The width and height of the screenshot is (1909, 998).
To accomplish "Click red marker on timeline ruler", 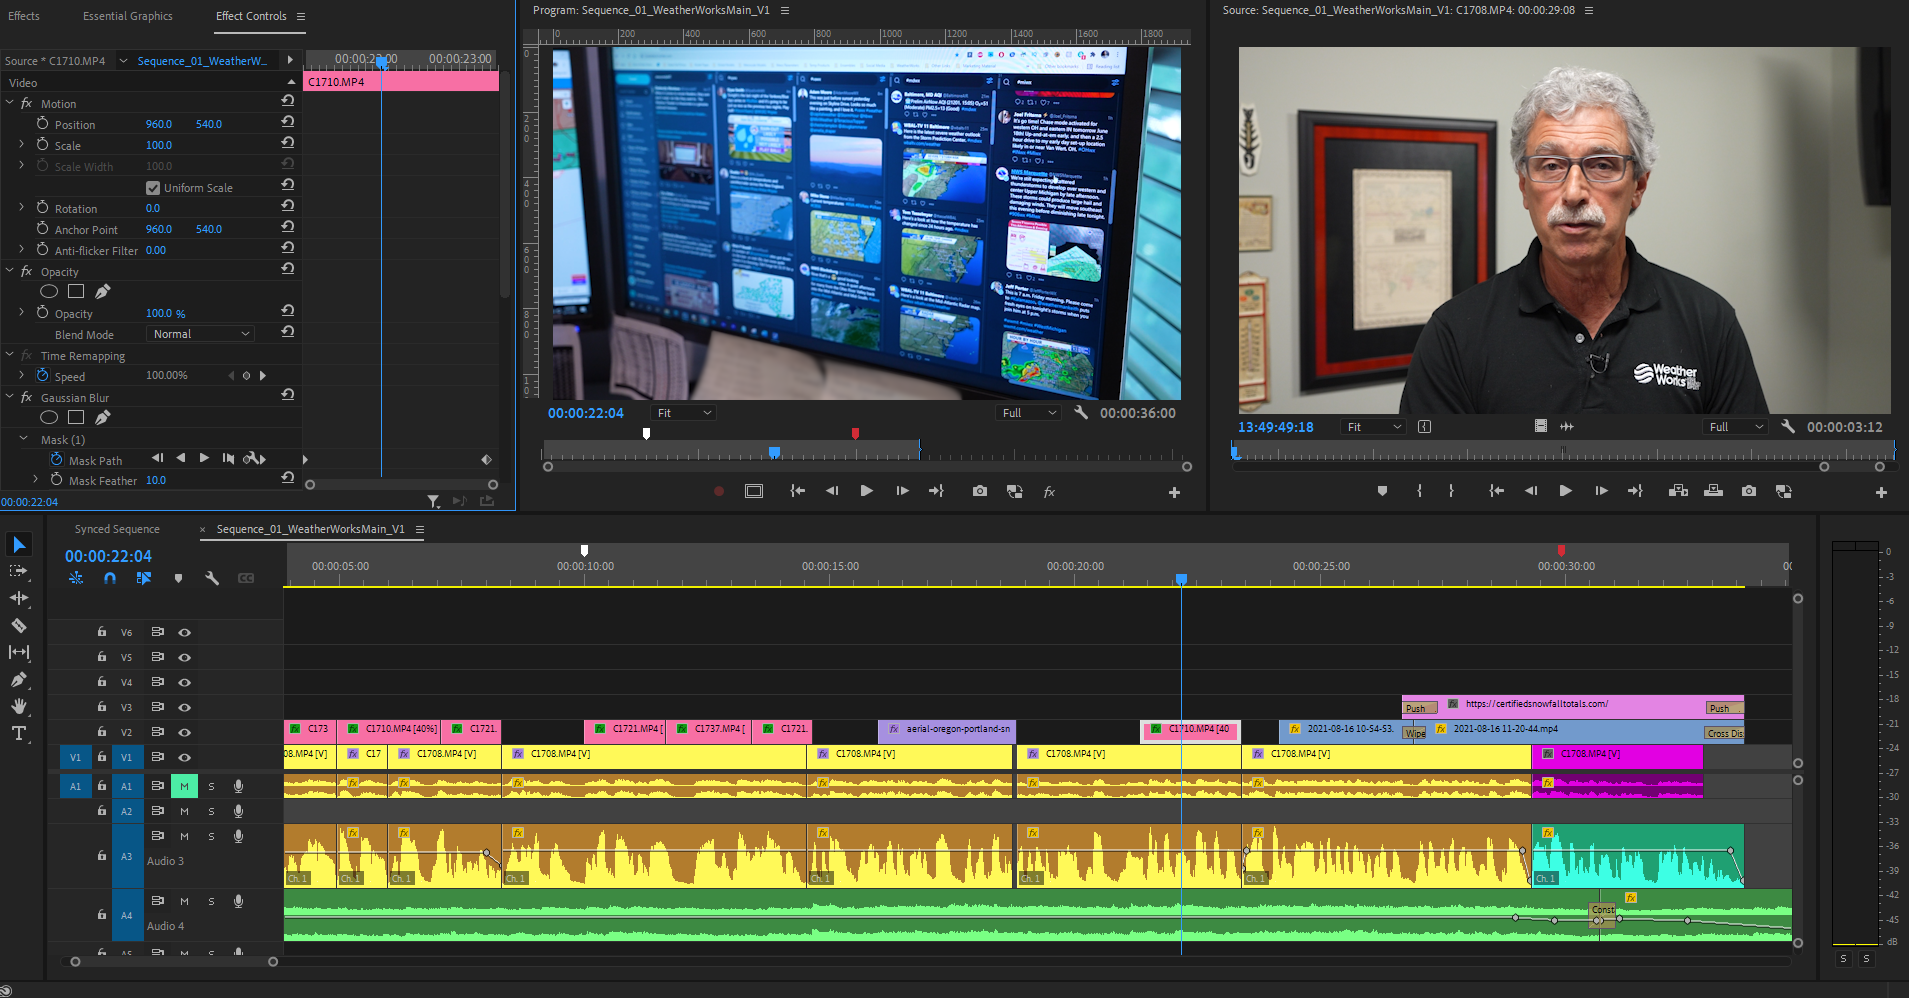I will (1561, 550).
